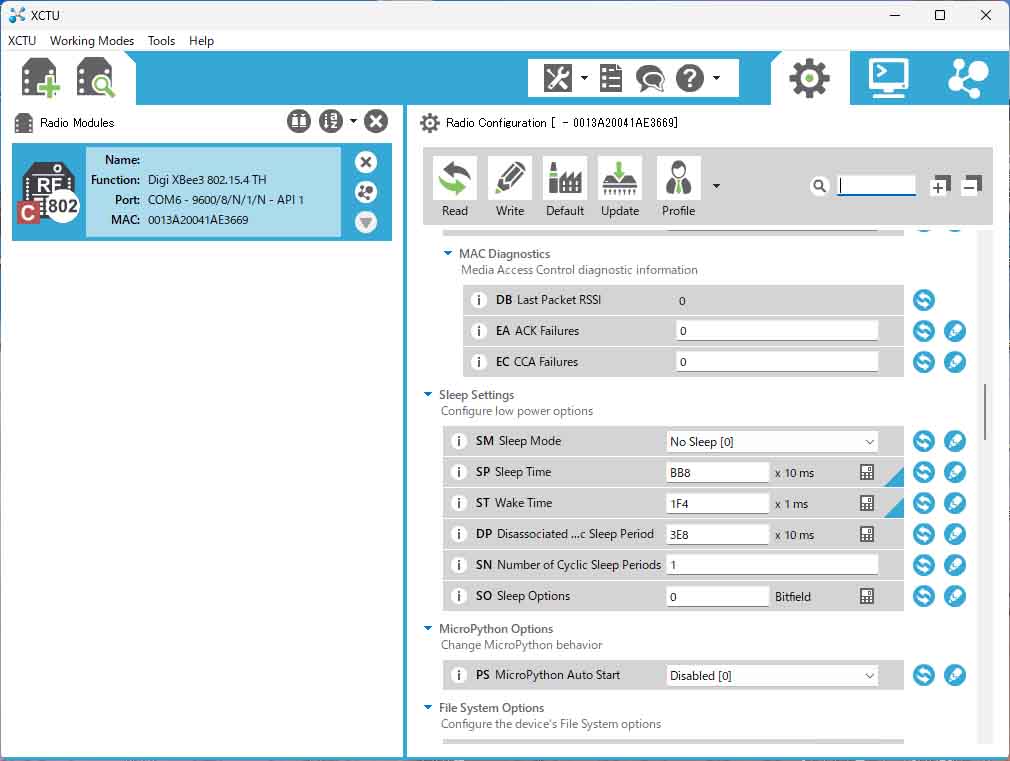Collapse the MAC Diagnostics section
The image size is (1010, 761).
point(448,253)
